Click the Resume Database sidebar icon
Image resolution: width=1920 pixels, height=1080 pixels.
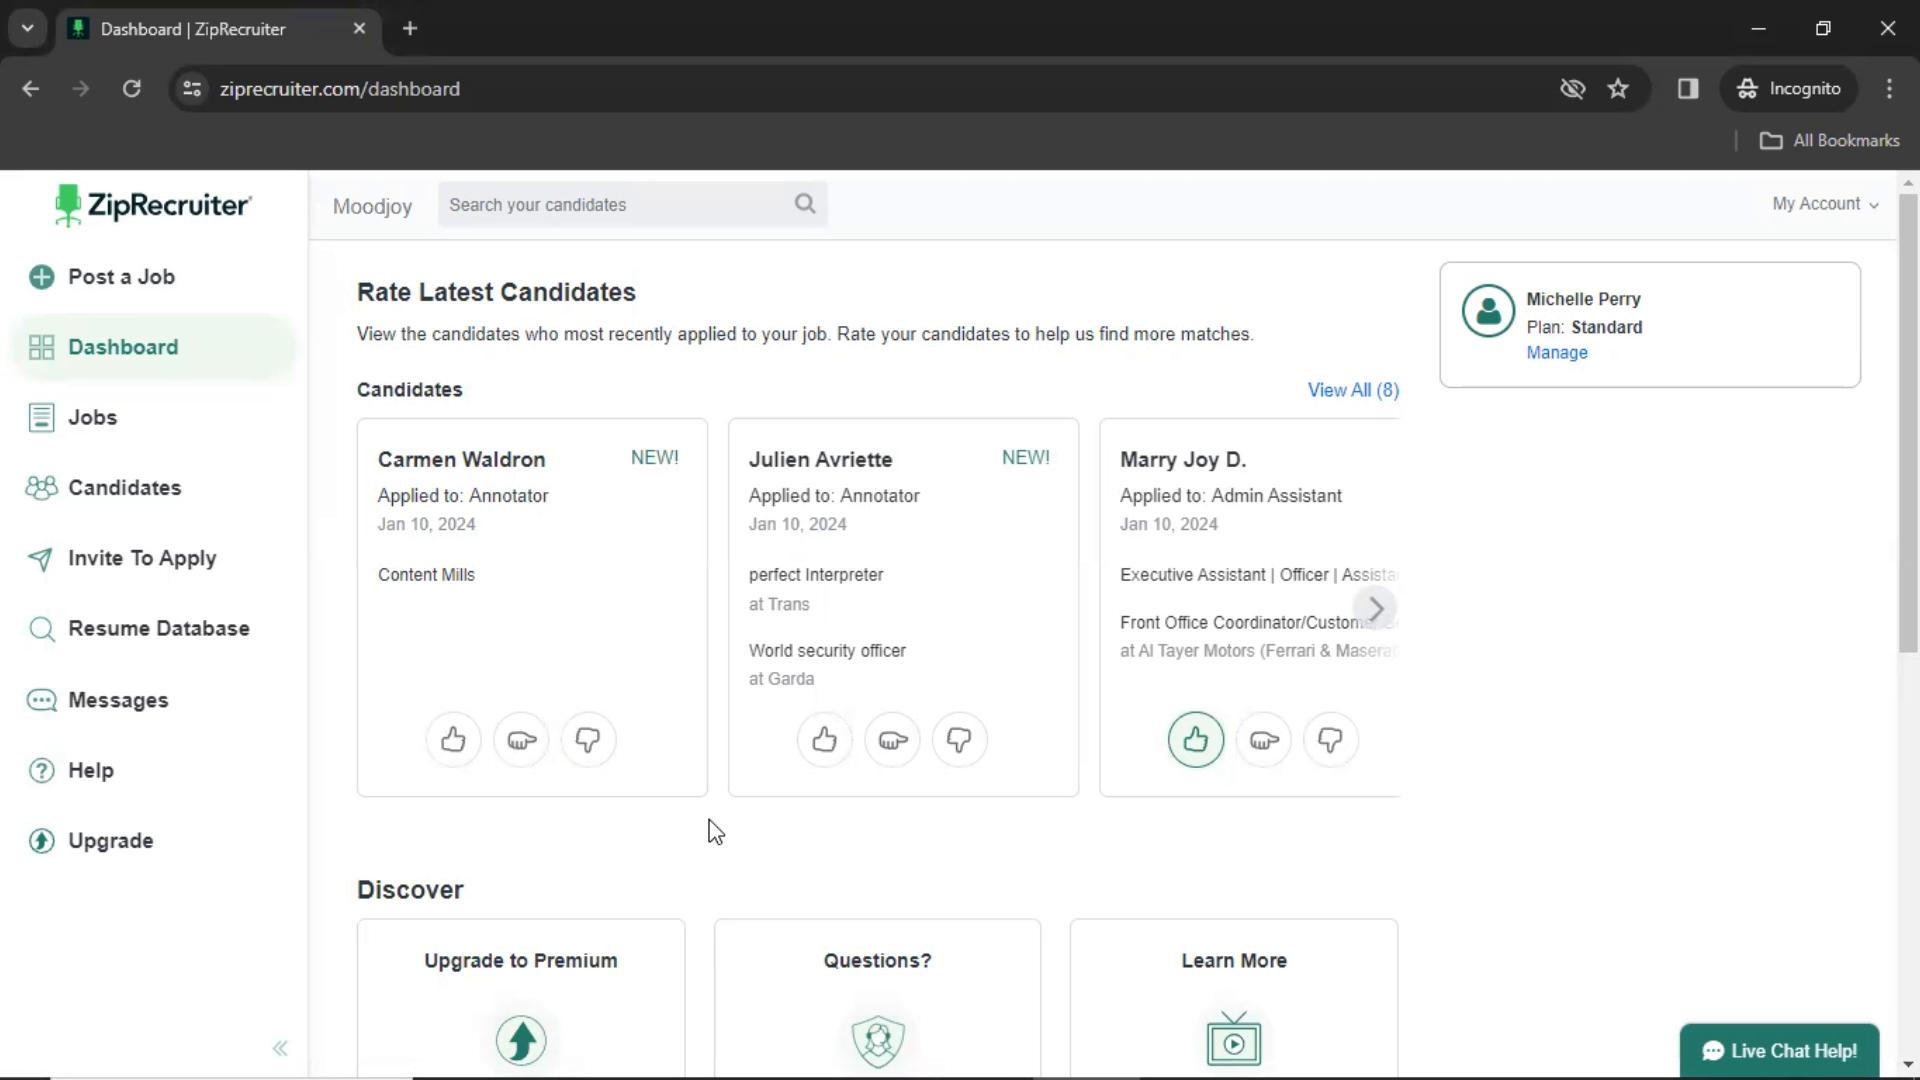(41, 629)
